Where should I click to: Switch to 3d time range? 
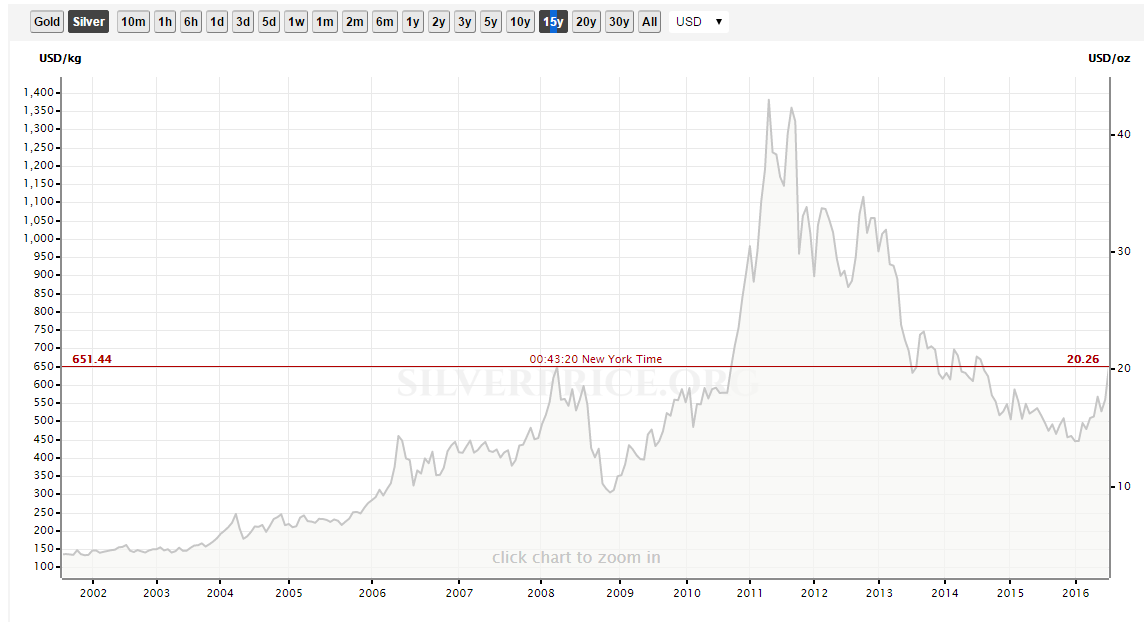pyautogui.click(x=243, y=22)
